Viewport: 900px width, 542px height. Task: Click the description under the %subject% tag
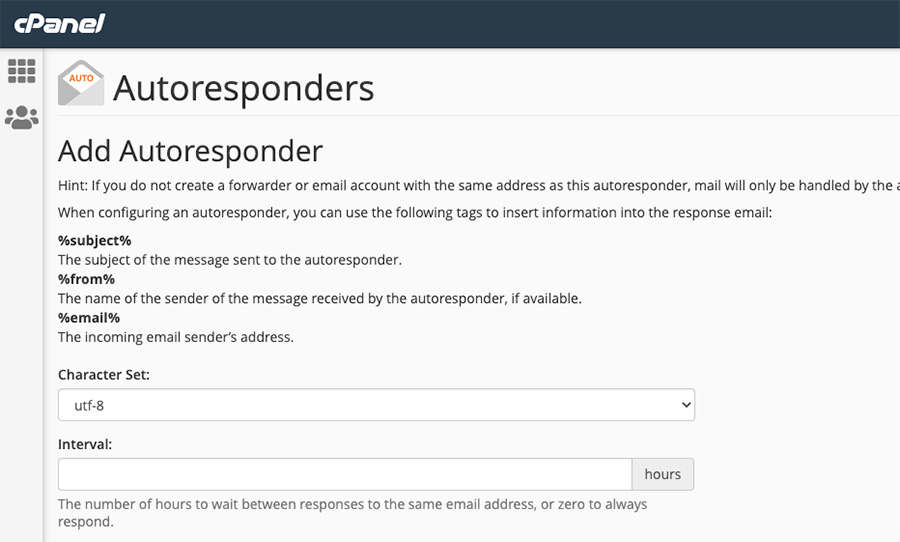coord(229,260)
